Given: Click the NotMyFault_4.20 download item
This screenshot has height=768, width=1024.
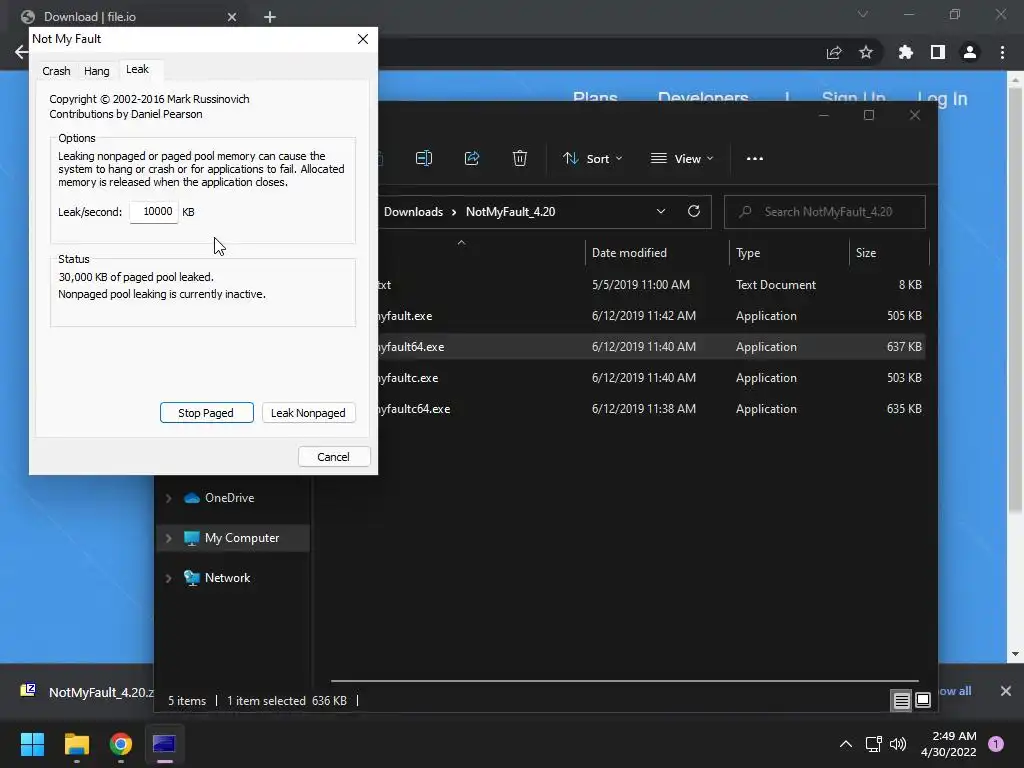Looking at the screenshot, I should (88, 692).
